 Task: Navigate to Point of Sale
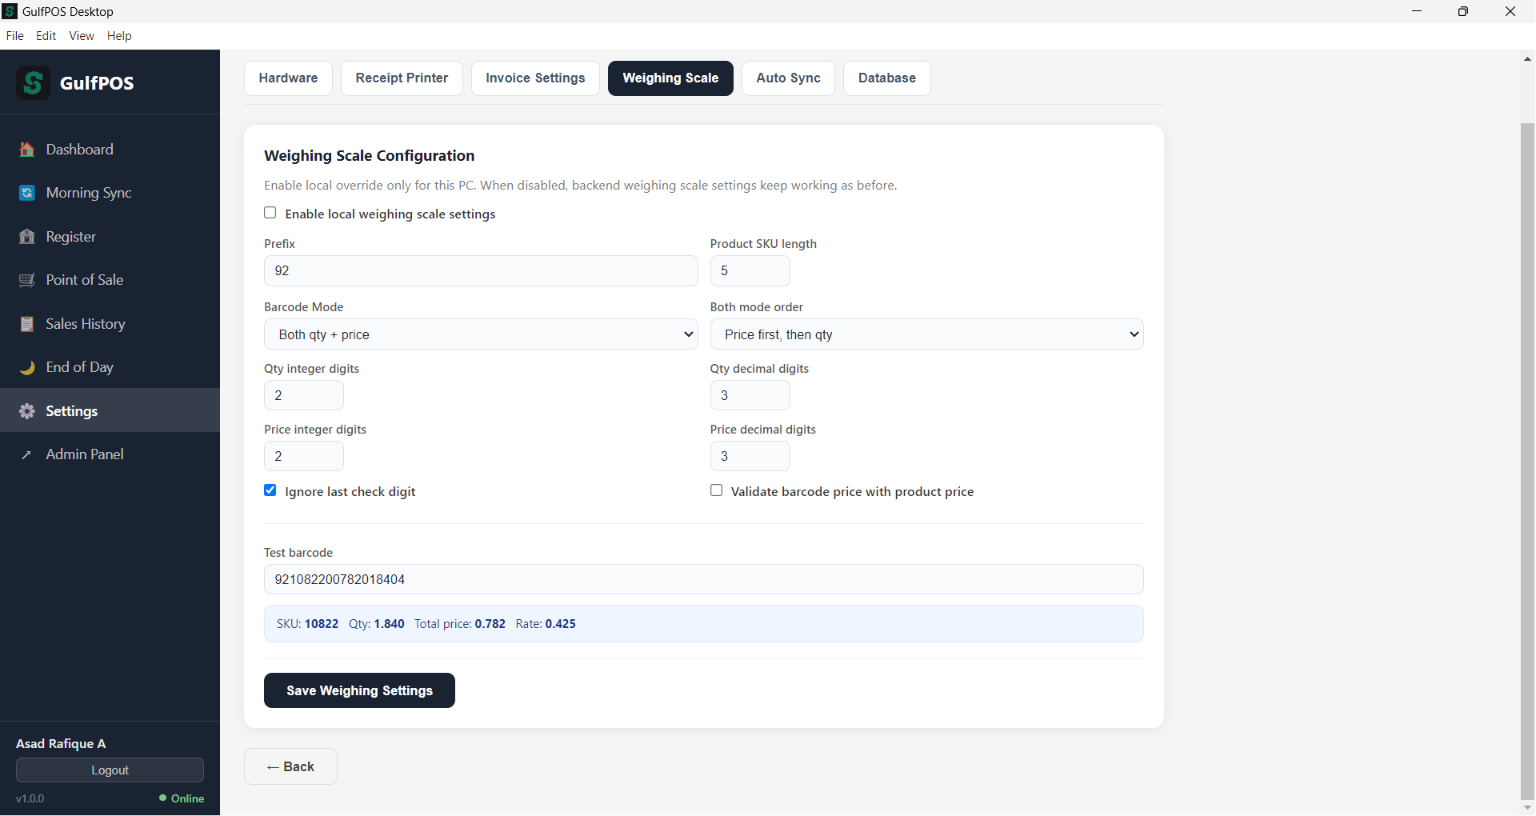[110, 280]
